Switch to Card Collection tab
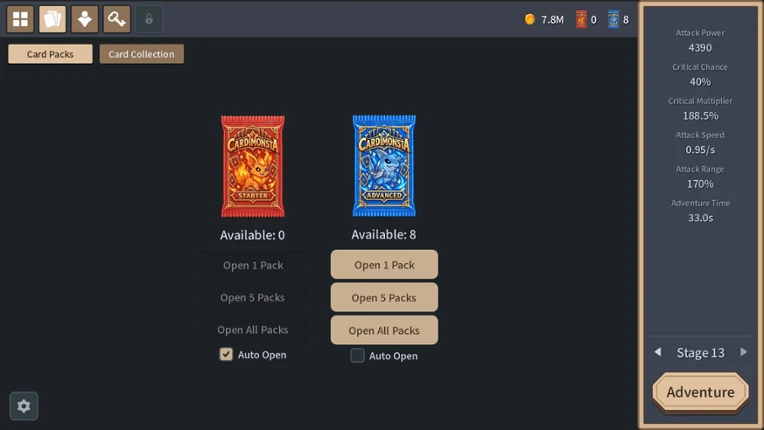Viewport: 764px width, 430px height. 141,54
